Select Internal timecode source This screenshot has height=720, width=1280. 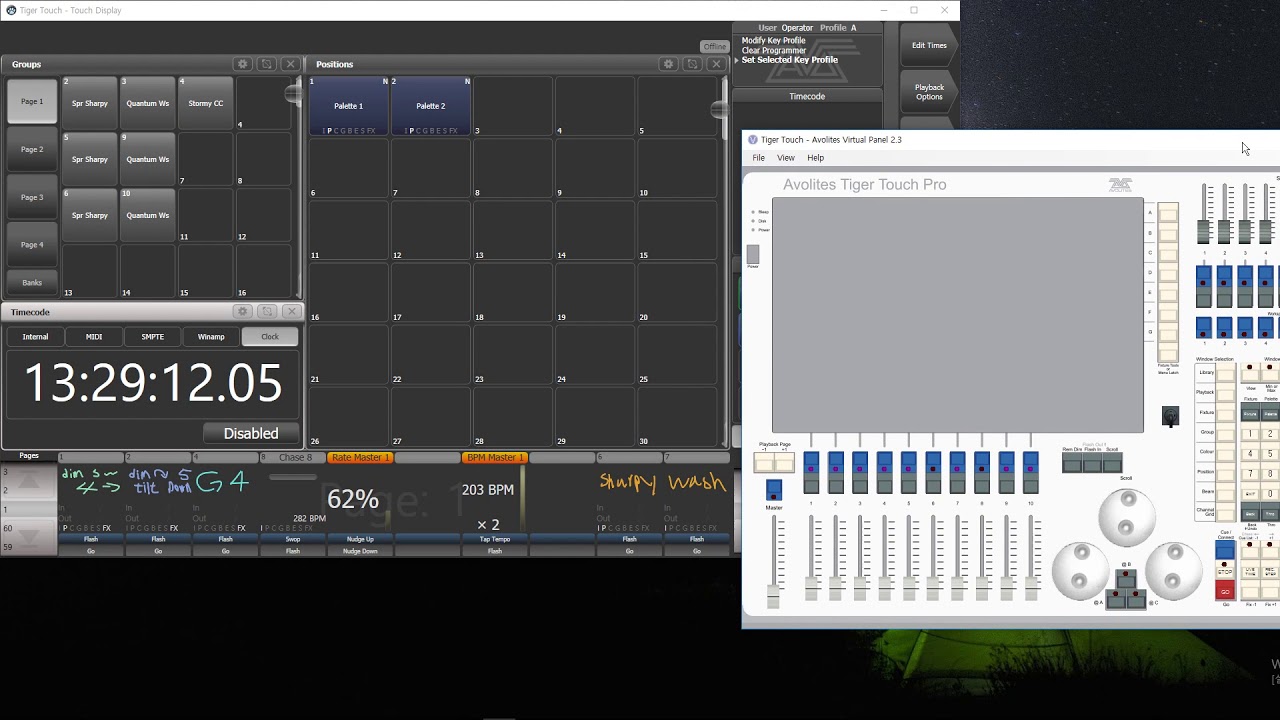tap(35, 337)
